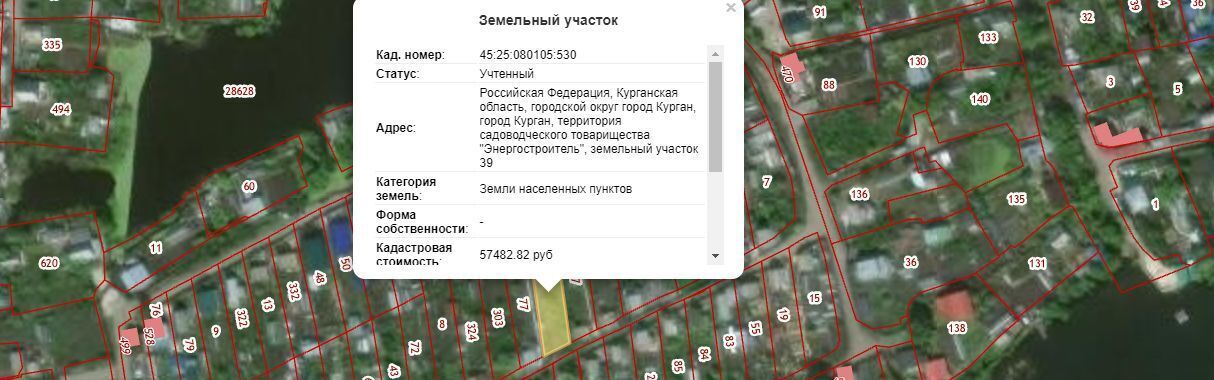Select parcel 136 on the map
The height and width of the screenshot is (380, 1214).
tap(858, 194)
